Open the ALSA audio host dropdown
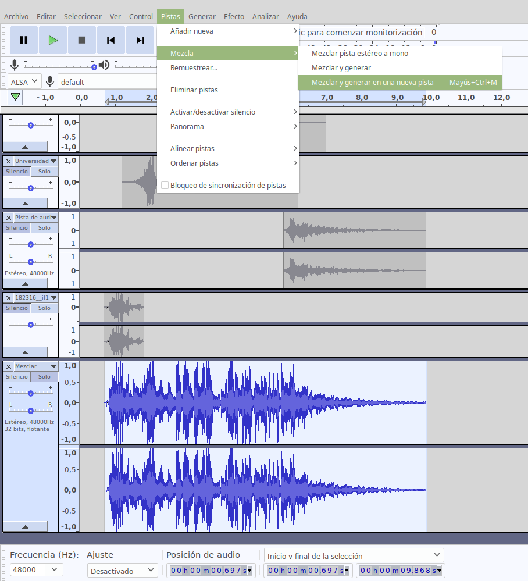 [24, 82]
